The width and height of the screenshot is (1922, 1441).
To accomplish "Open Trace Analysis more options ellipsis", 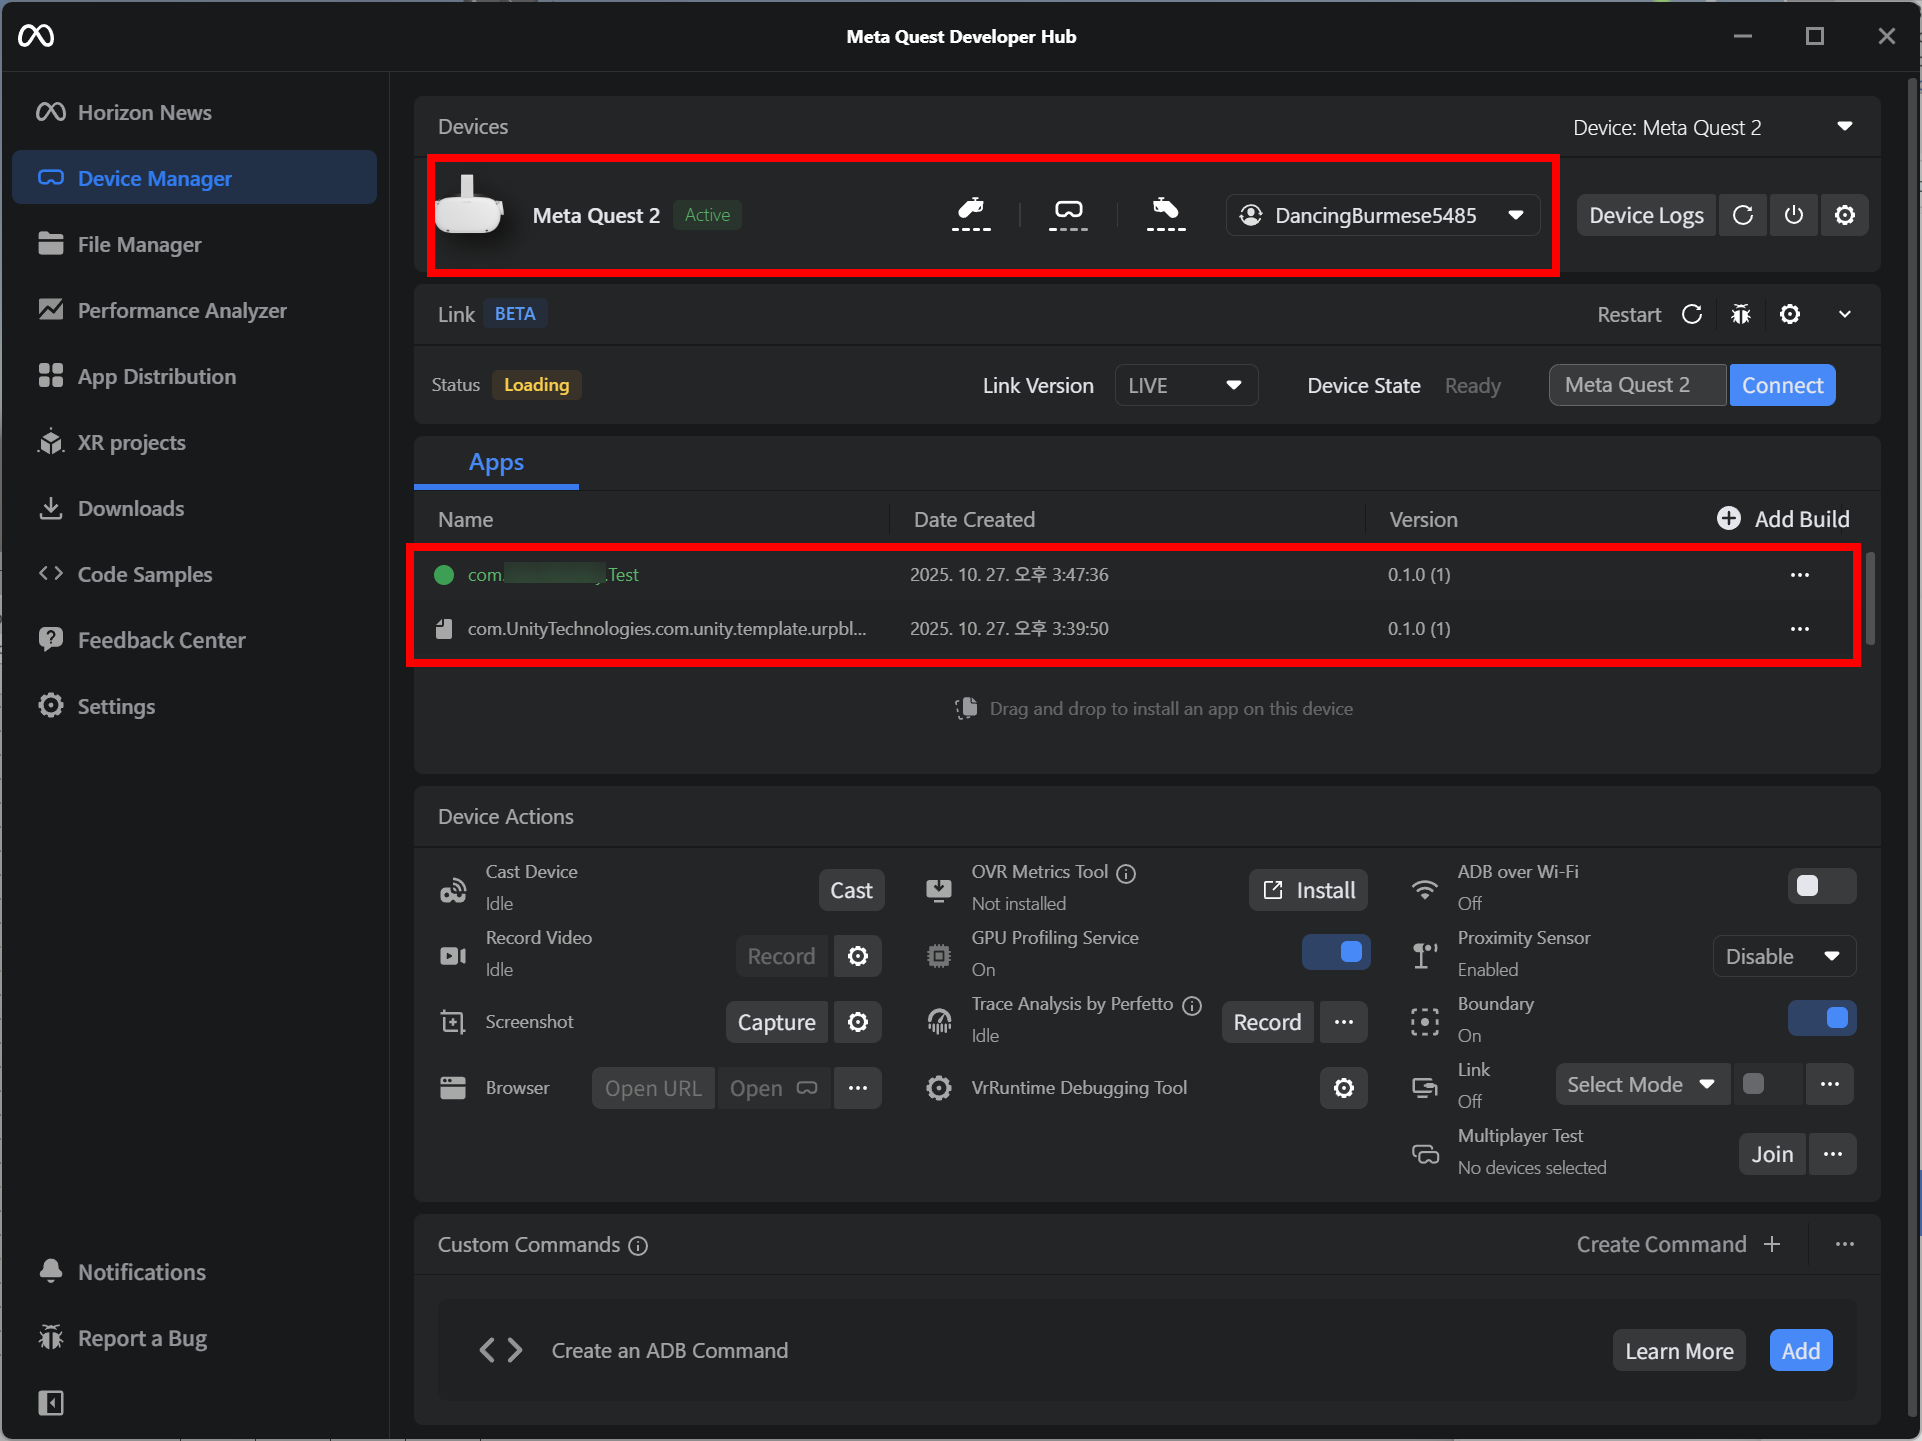I will (x=1344, y=1022).
